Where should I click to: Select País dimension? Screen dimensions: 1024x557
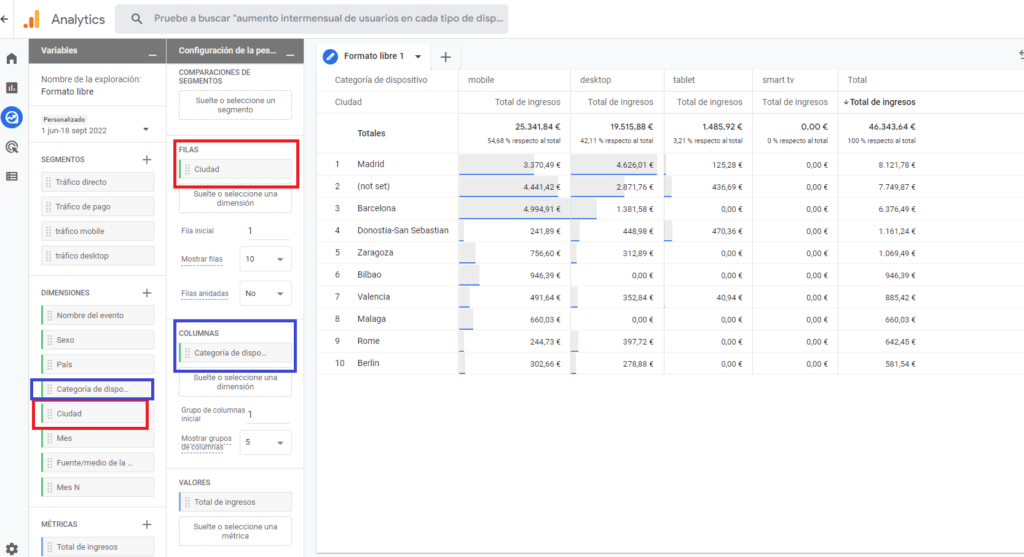[97, 364]
